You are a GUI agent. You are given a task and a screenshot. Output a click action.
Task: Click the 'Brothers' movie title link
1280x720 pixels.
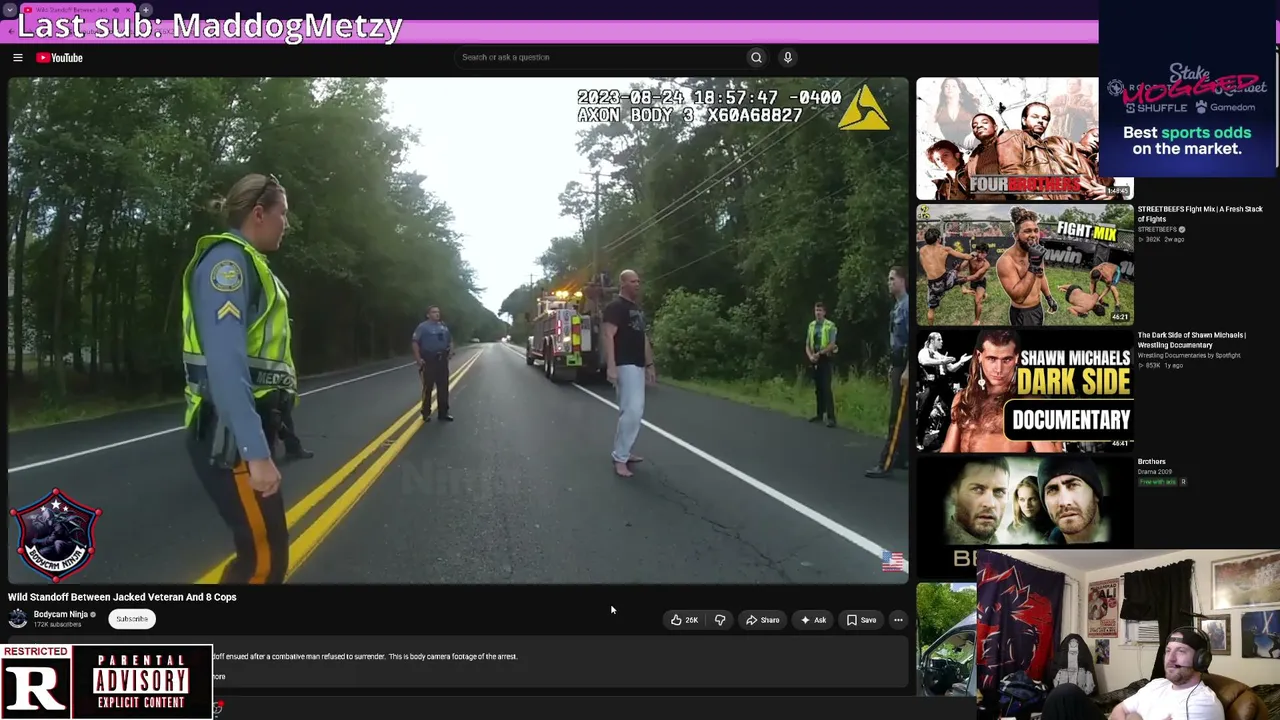[1151, 462]
